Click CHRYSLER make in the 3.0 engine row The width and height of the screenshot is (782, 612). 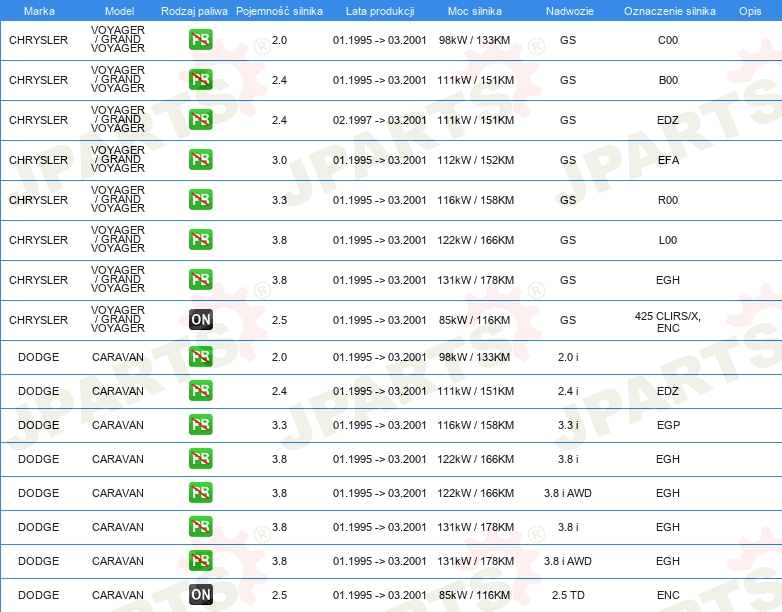[x=38, y=160]
